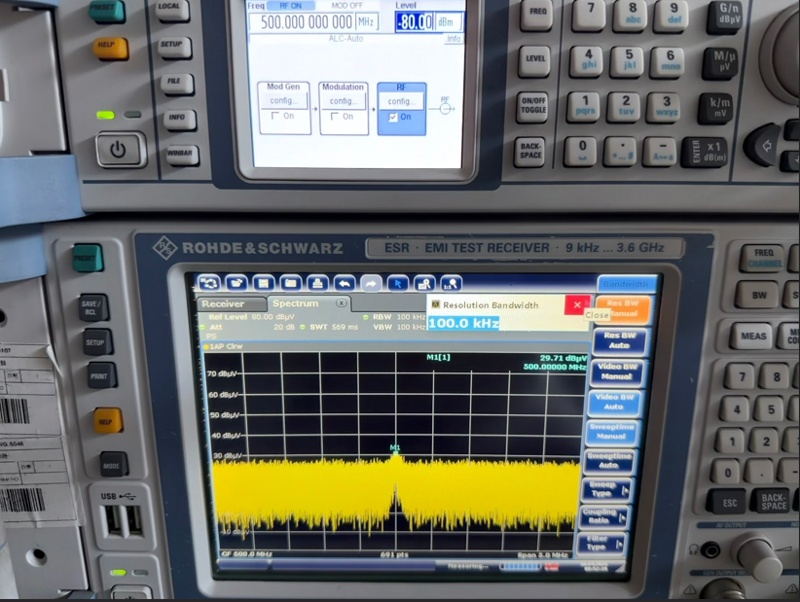Screen dimensions: 800x602
Task: Open the Bandwidth softkey menu header
Action: coord(626,284)
